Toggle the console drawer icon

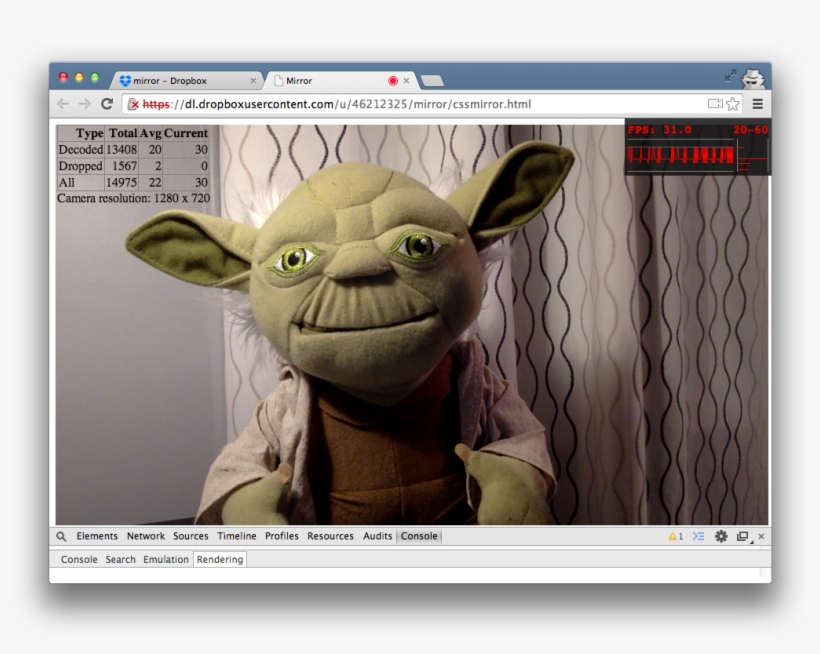tap(699, 536)
